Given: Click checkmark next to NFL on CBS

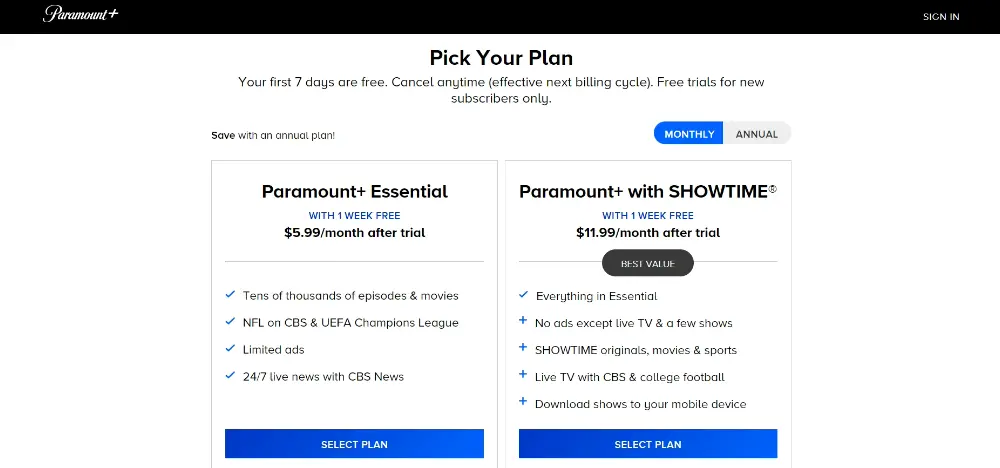Looking at the screenshot, I should 230,321.
